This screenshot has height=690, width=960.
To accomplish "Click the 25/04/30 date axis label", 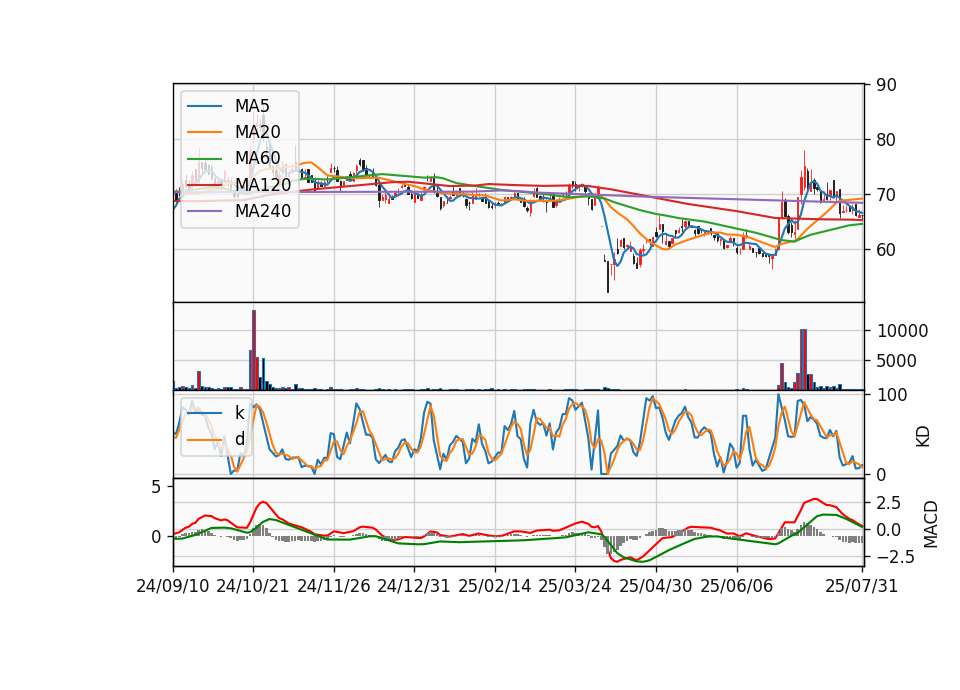I will pyautogui.click(x=656, y=586).
